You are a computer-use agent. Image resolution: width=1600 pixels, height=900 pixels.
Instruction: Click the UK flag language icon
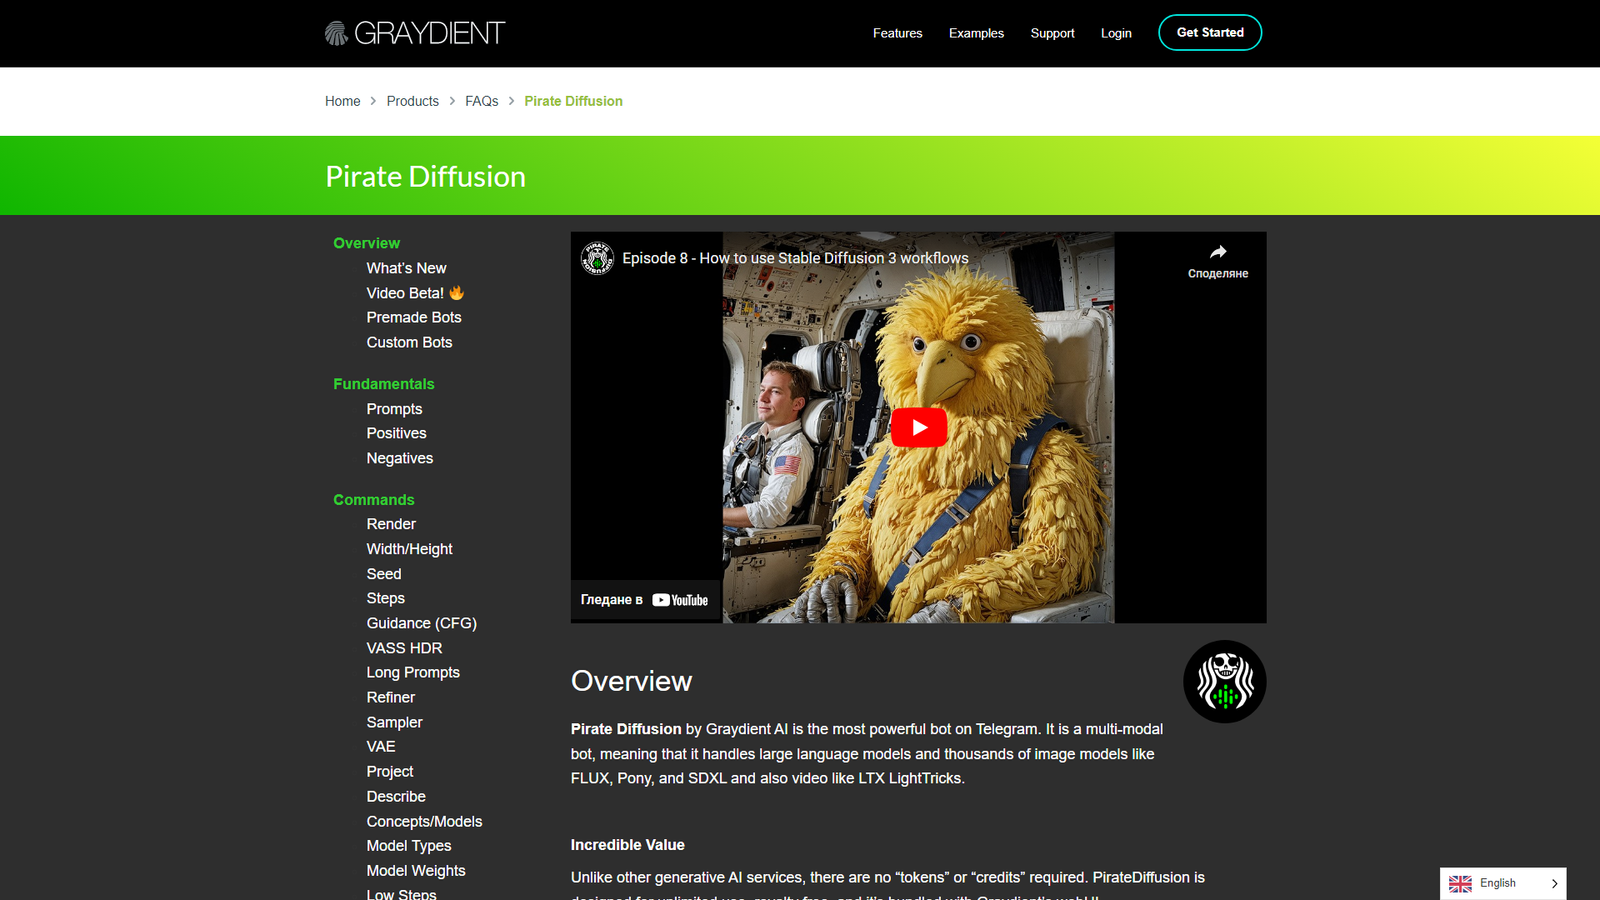[x=1460, y=884]
